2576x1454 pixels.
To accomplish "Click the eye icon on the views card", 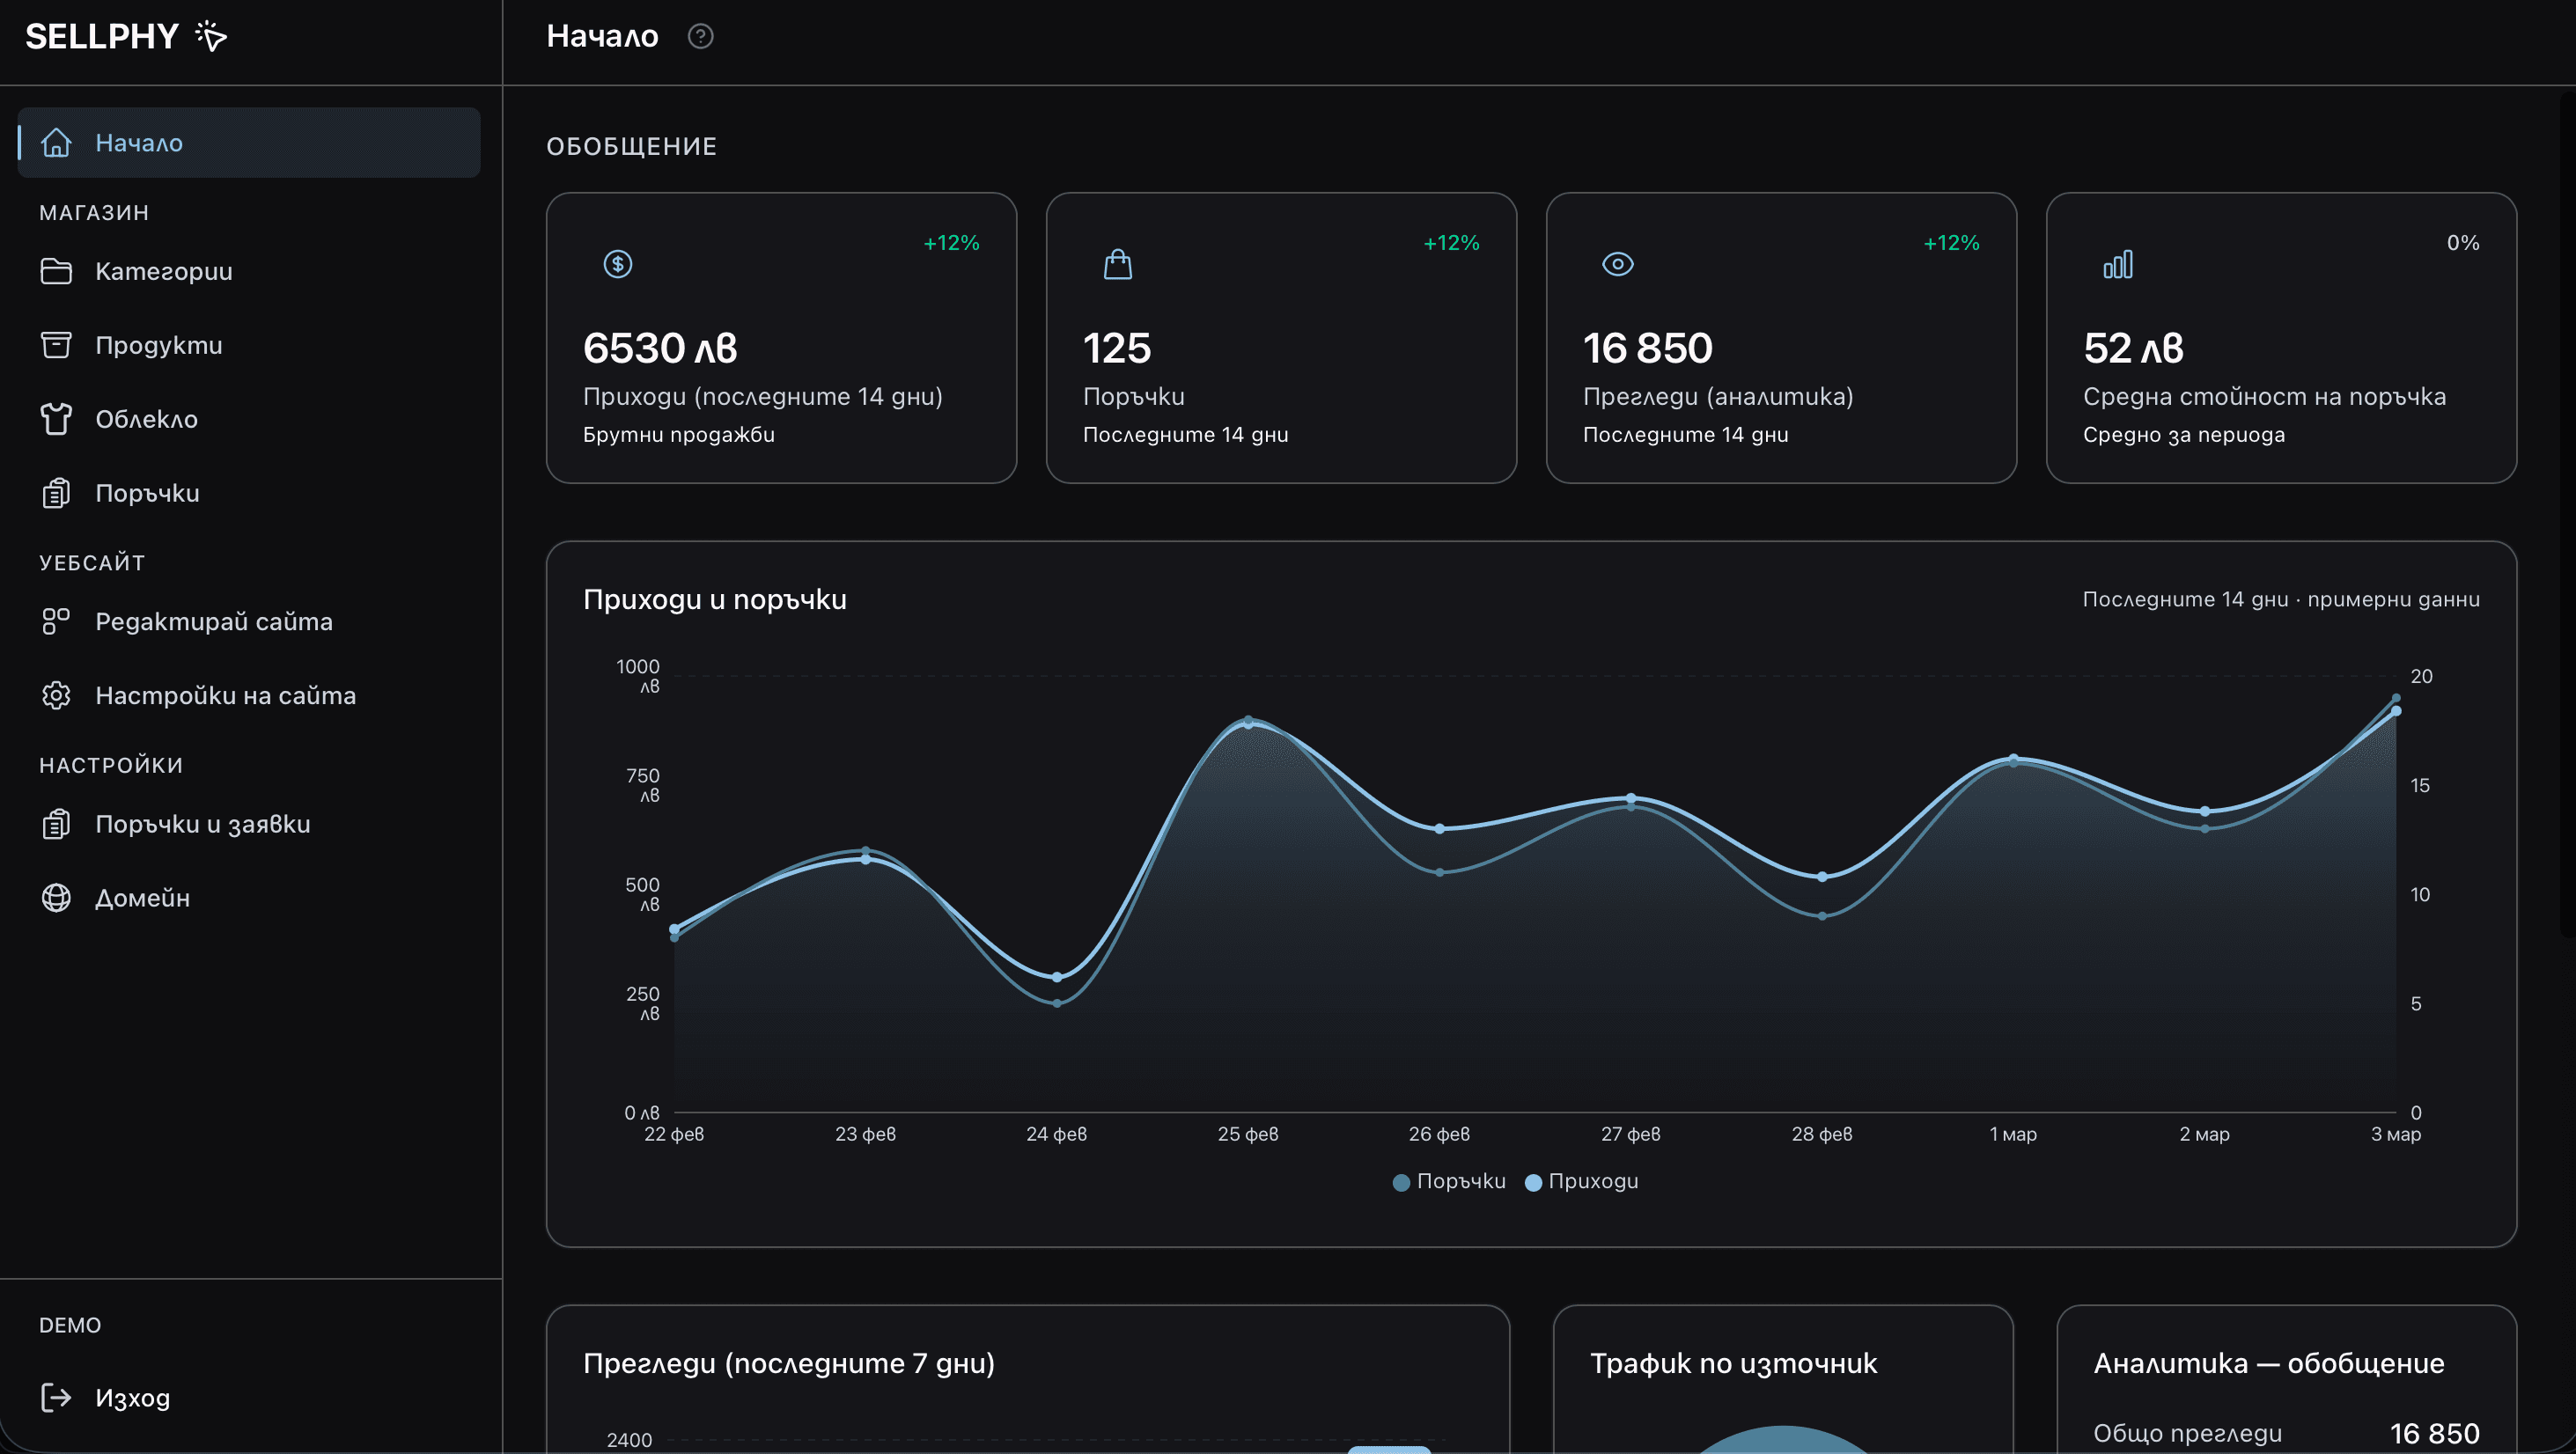I will coord(1617,264).
